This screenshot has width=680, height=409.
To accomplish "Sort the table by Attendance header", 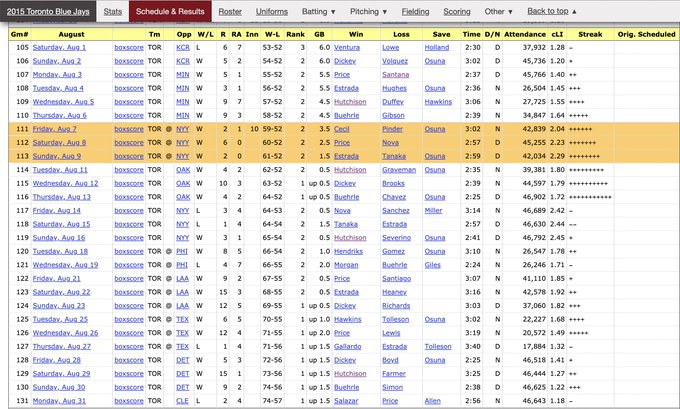I will pos(525,34).
